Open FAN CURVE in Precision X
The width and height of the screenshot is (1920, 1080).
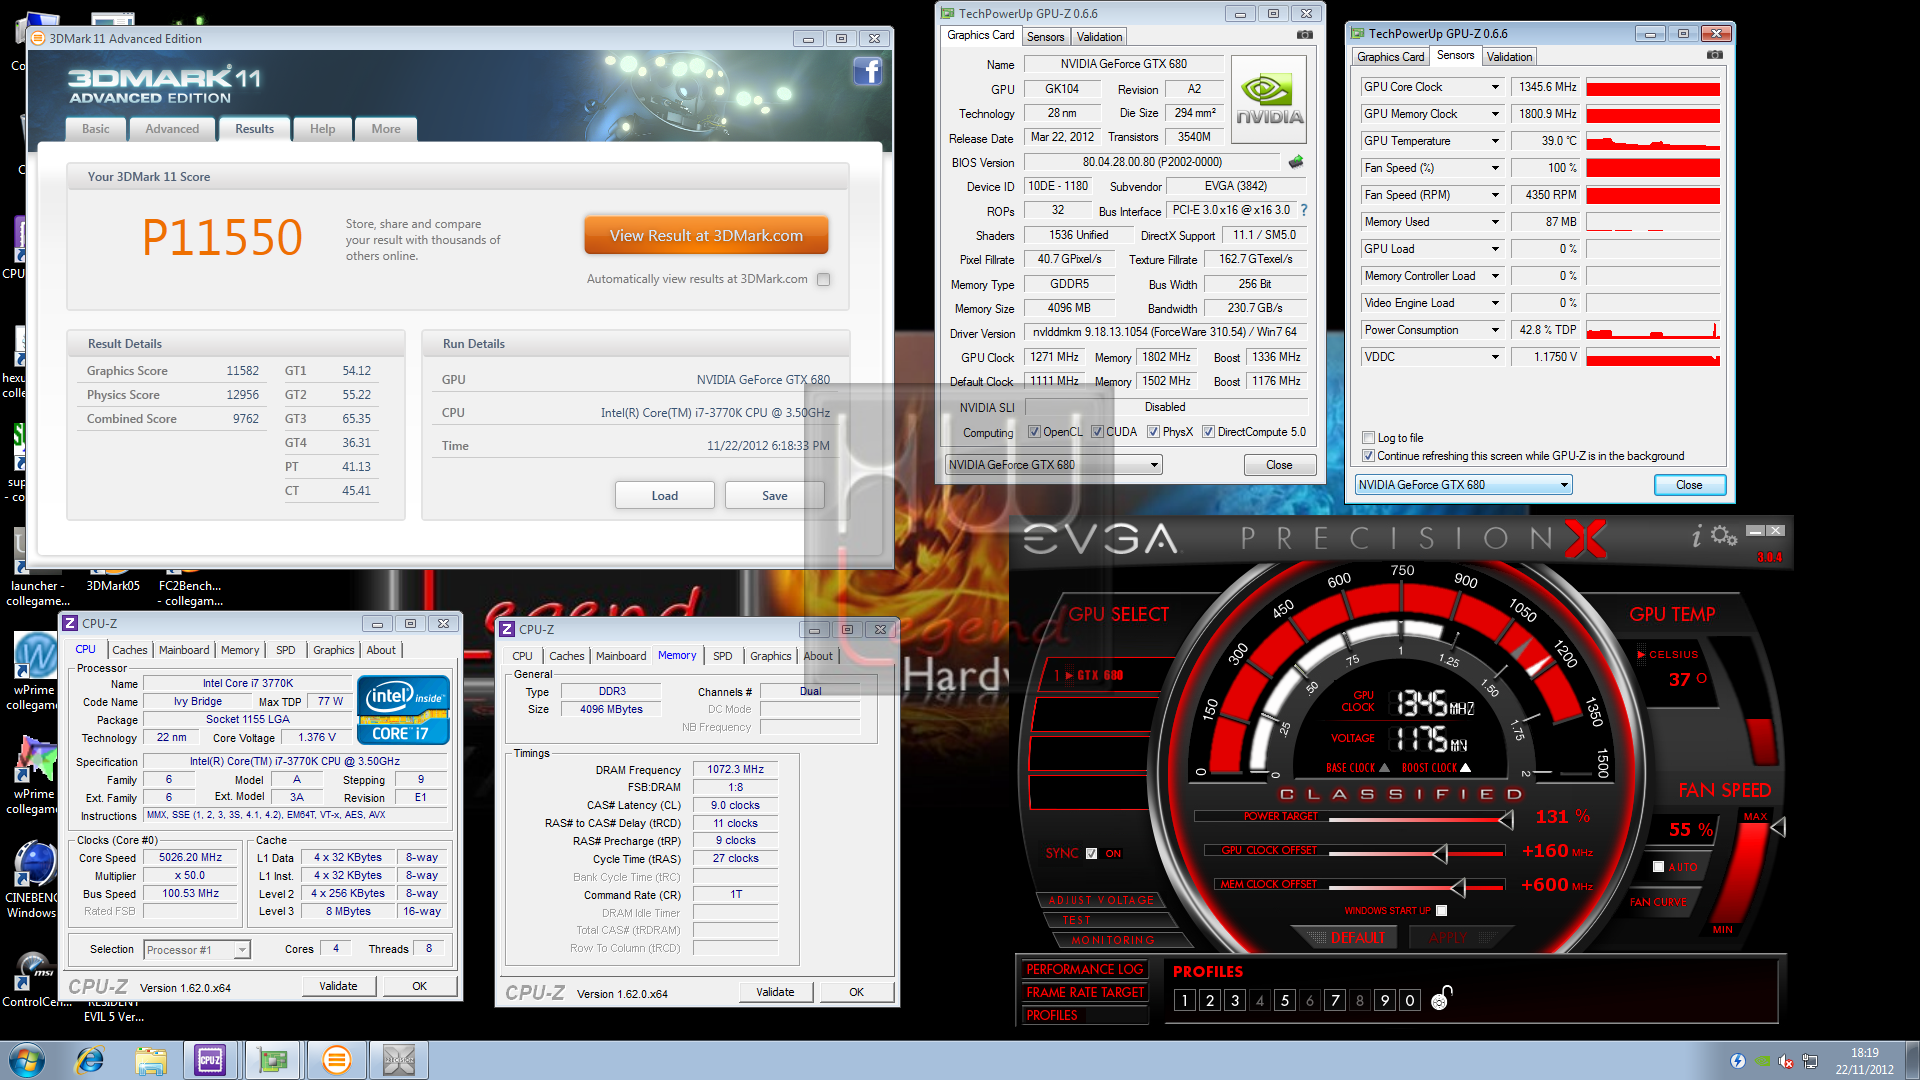1658,902
